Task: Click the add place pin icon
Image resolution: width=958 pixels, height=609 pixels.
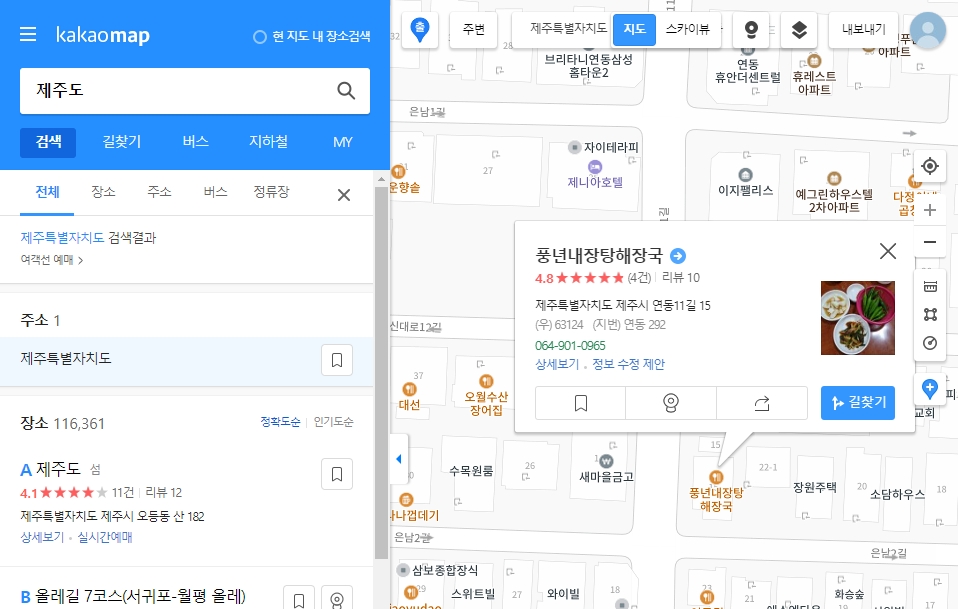Action: [x=929, y=388]
